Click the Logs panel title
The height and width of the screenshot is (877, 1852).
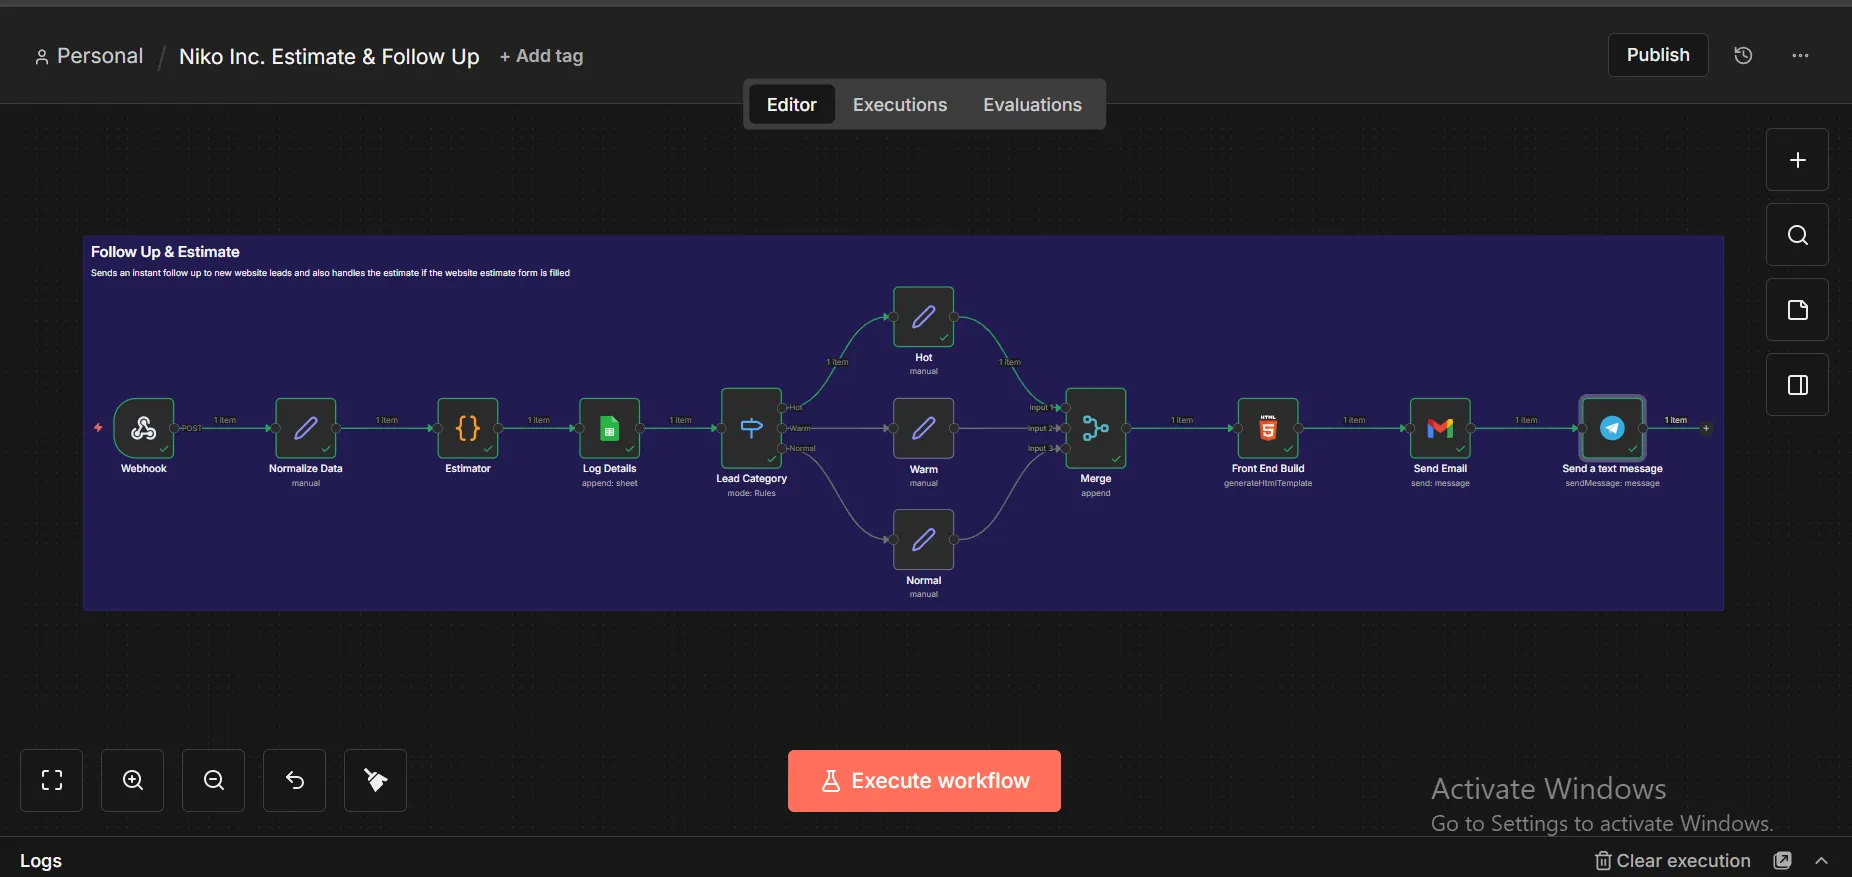41,860
